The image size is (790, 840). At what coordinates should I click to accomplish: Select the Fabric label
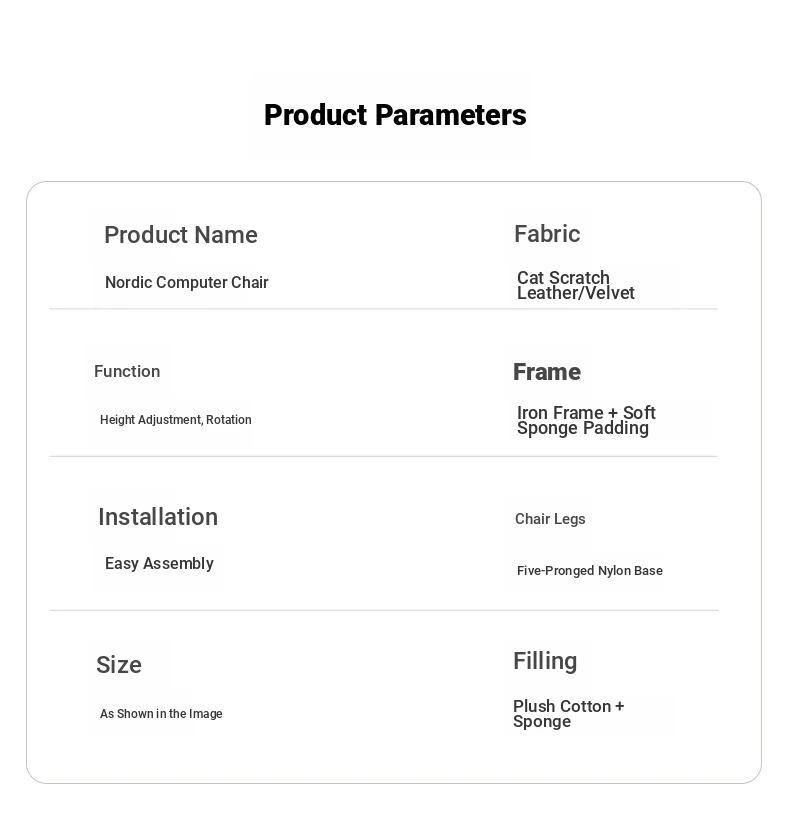point(547,234)
